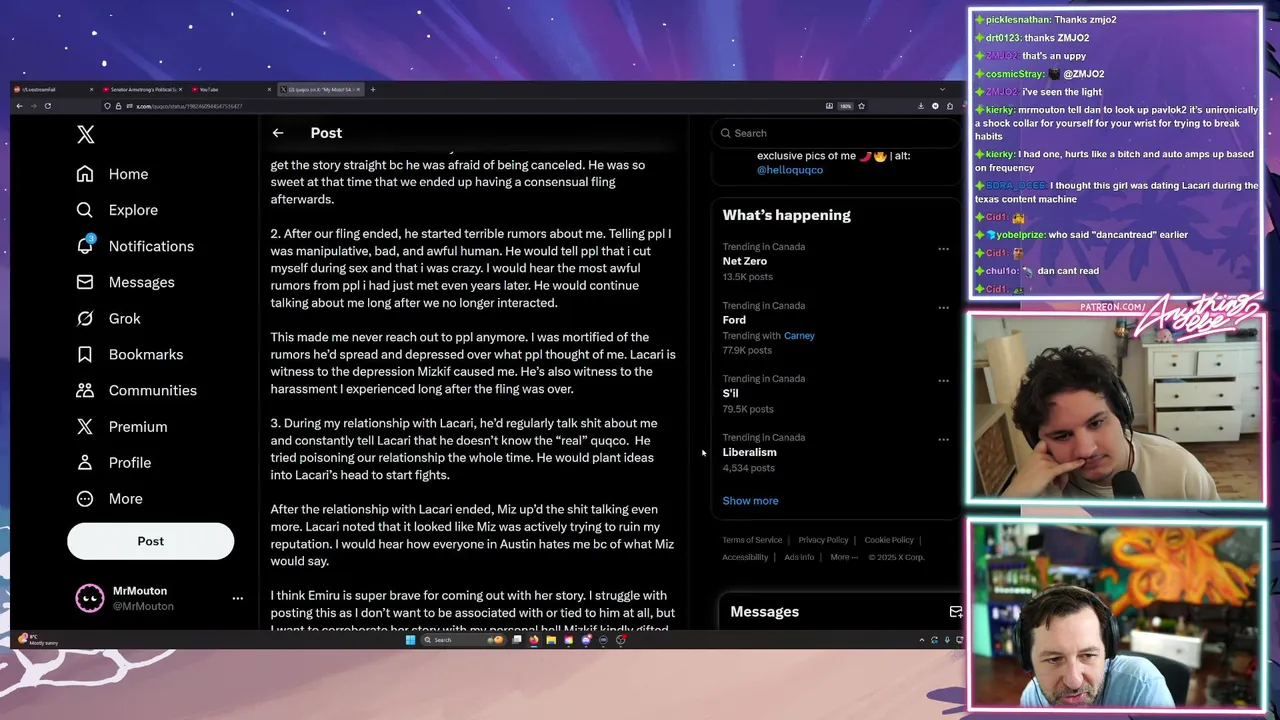Select the quqco on X browser tab
Image resolution: width=1280 pixels, height=720 pixels.
320,89
